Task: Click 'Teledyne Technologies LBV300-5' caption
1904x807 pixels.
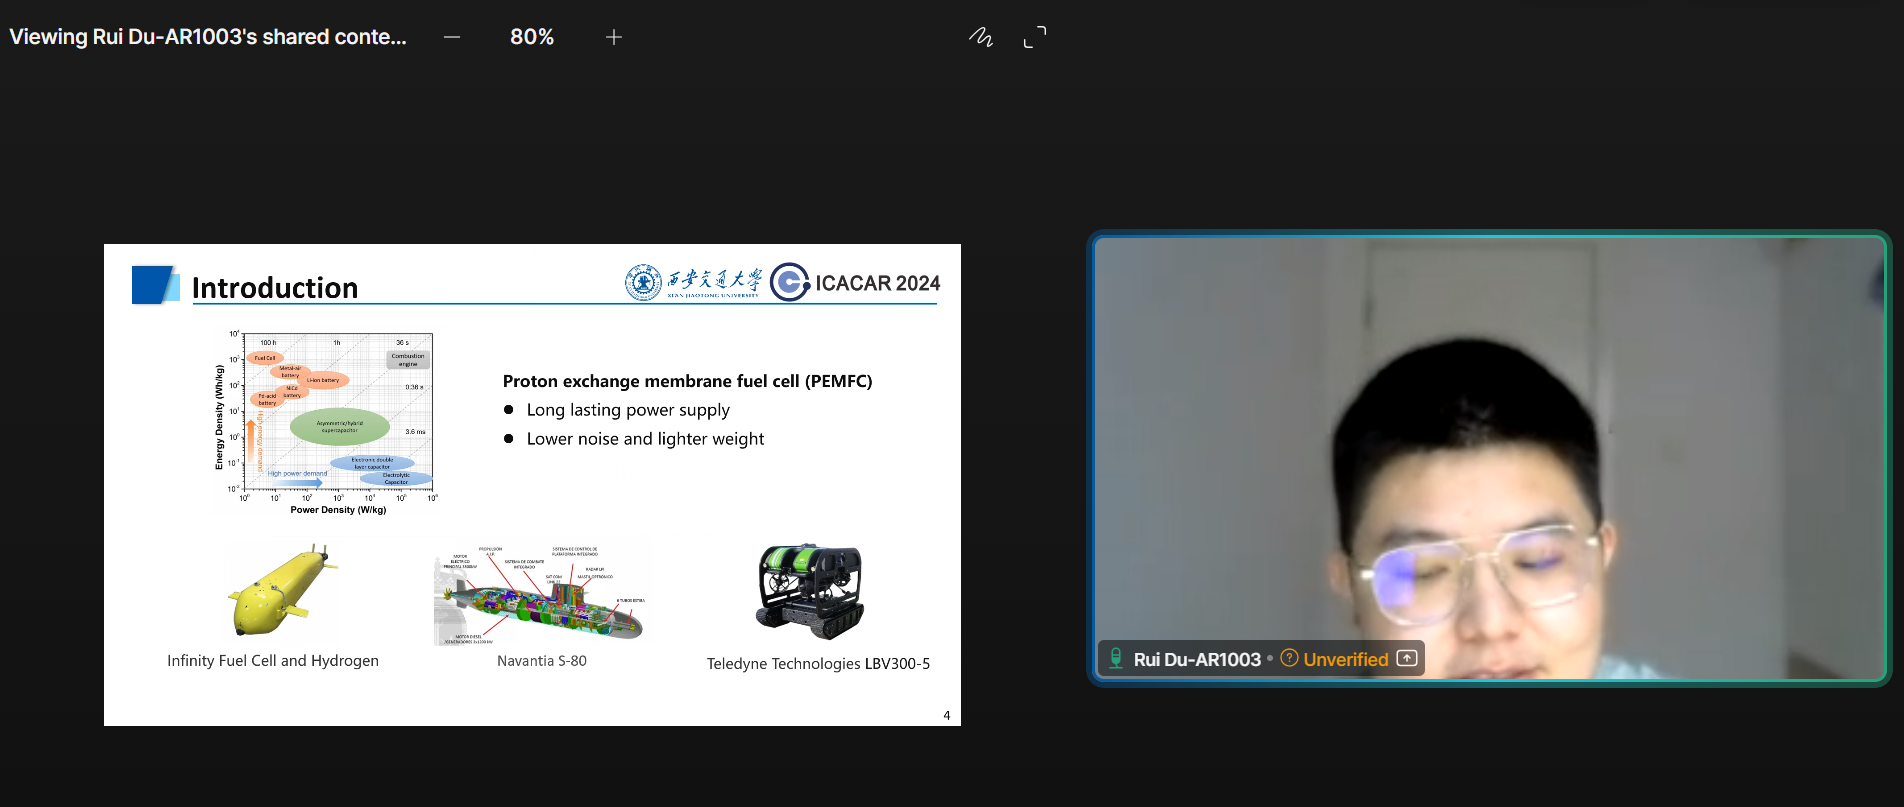Action: click(x=818, y=664)
